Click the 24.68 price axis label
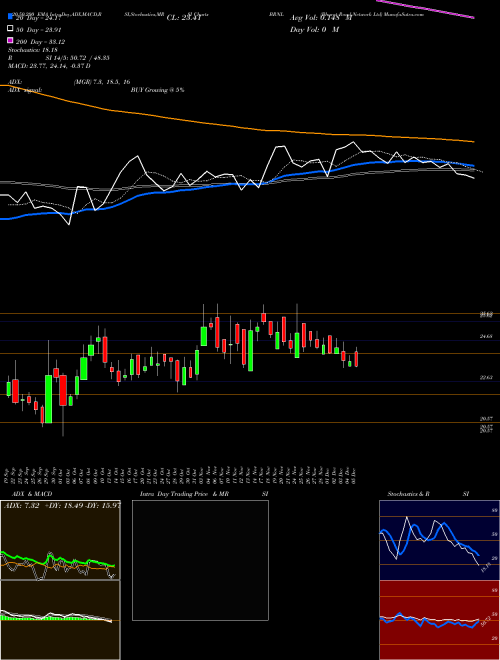500x660 pixels. (x=486, y=336)
